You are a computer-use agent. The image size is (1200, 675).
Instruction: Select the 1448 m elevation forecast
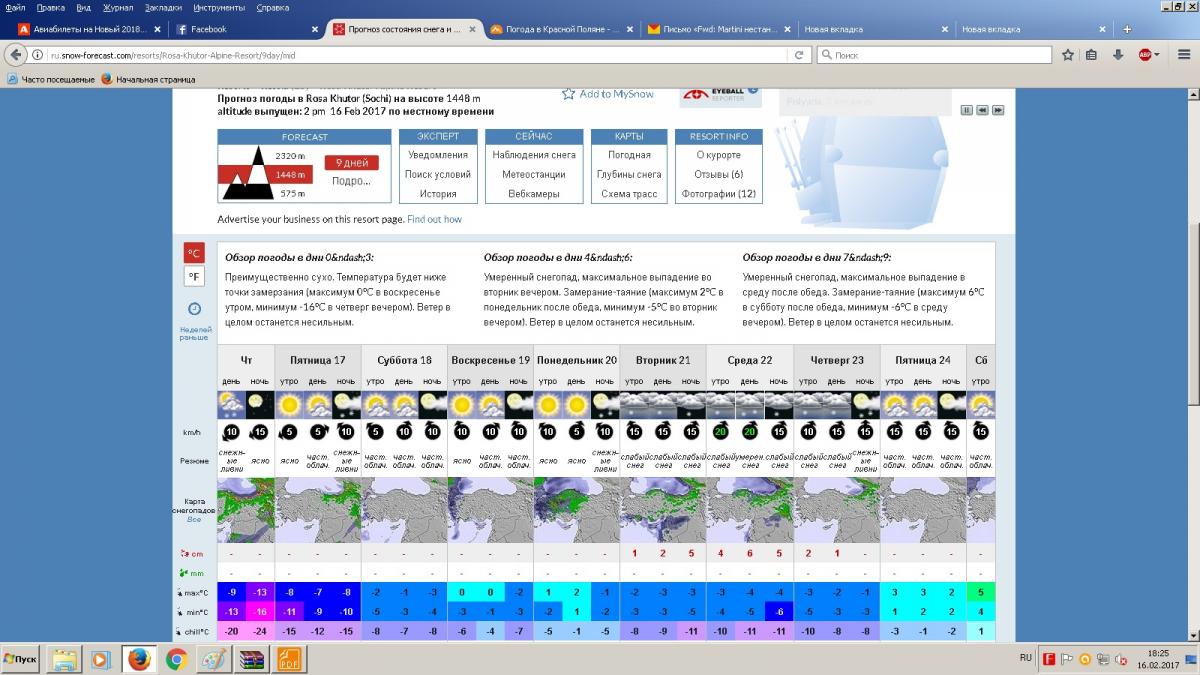[290, 175]
